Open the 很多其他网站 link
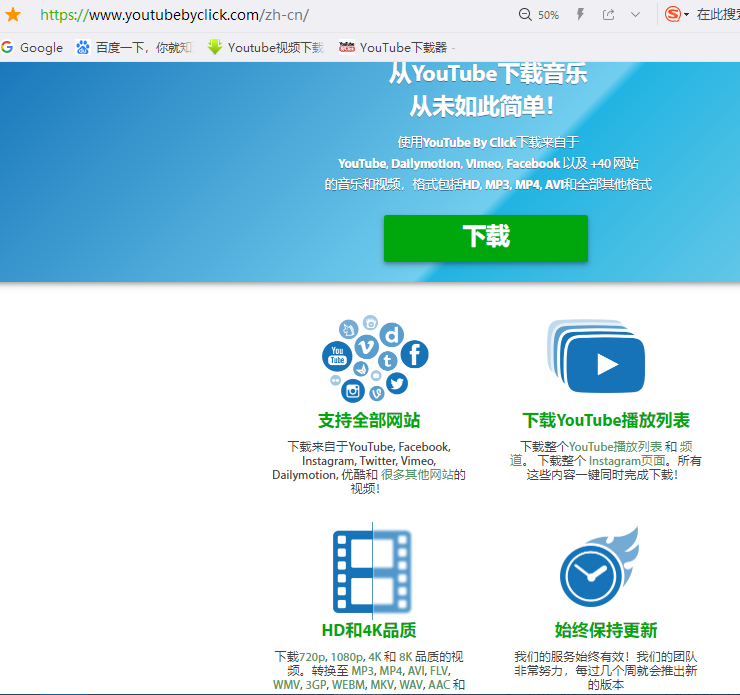740x695 pixels. click(417, 475)
